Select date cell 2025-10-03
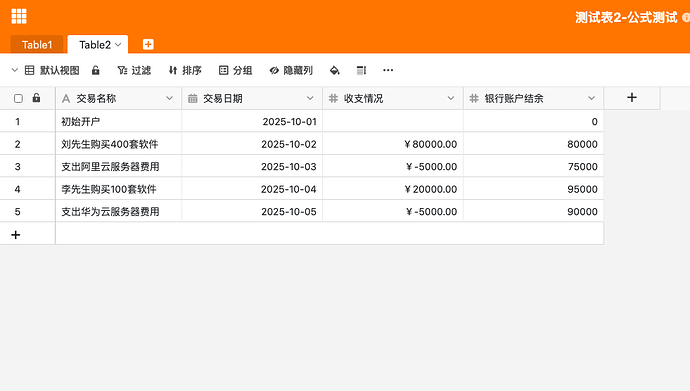The height and width of the screenshot is (391, 690). coord(252,166)
